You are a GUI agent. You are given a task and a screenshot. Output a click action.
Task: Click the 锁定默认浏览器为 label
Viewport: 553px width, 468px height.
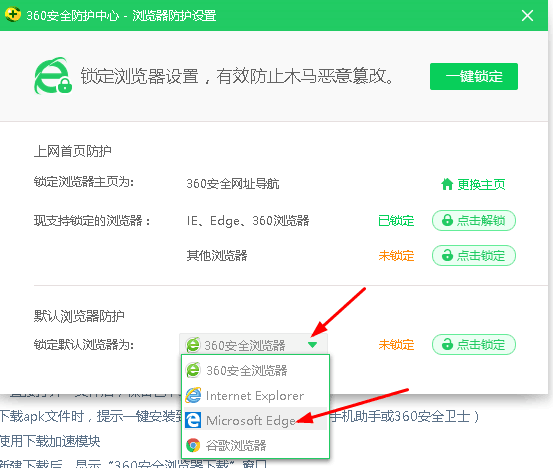tap(84, 345)
